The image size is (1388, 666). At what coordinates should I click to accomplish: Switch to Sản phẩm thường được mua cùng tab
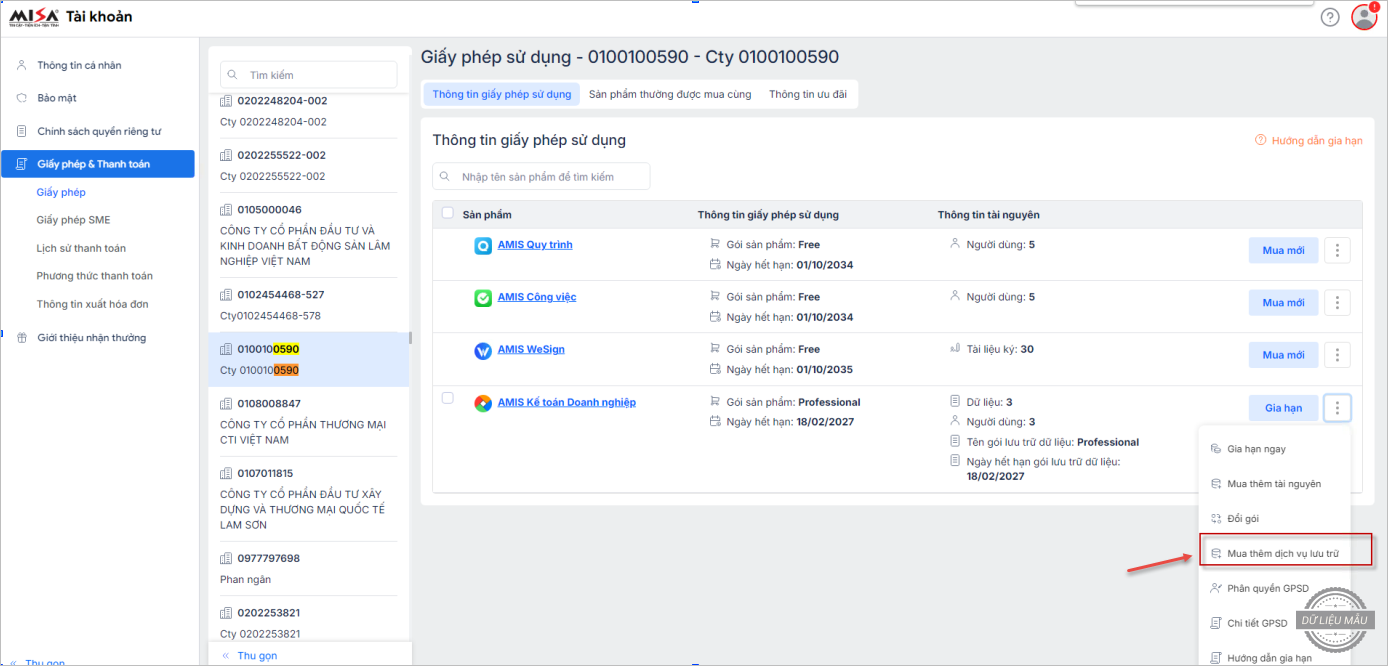pos(669,94)
